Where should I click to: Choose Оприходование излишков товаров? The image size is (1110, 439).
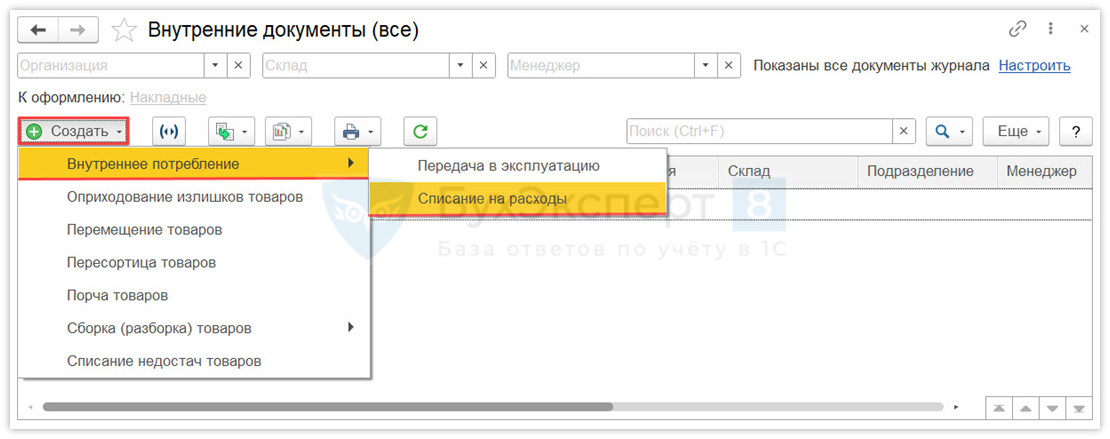[194, 197]
